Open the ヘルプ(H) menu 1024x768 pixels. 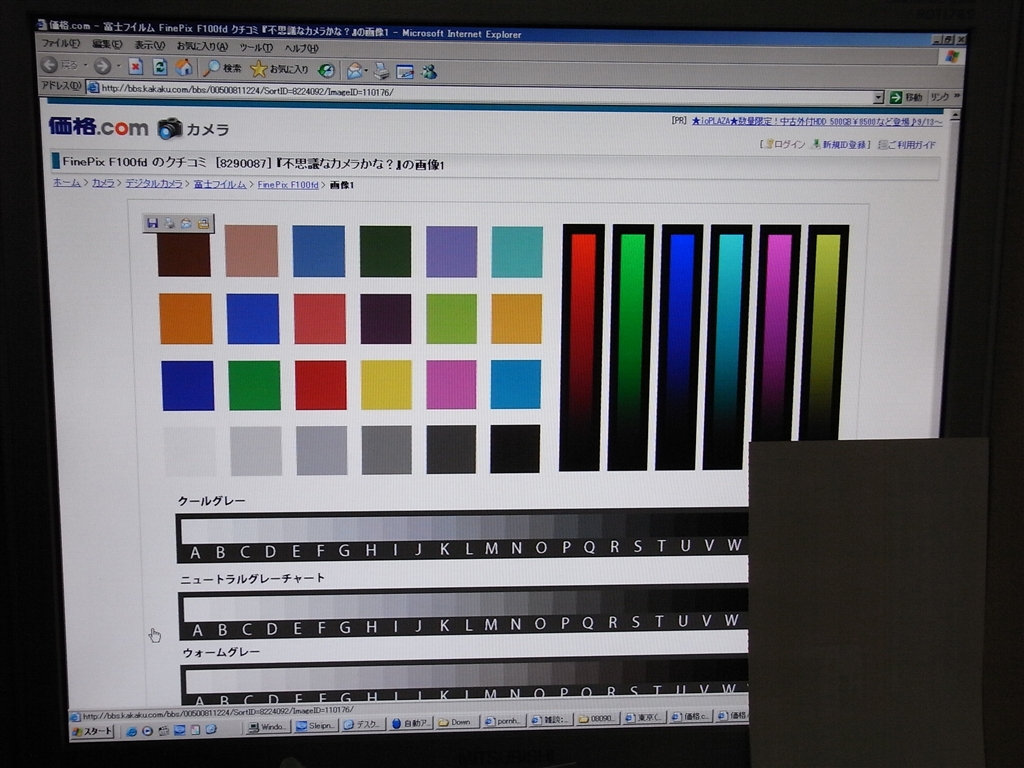(x=301, y=48)
